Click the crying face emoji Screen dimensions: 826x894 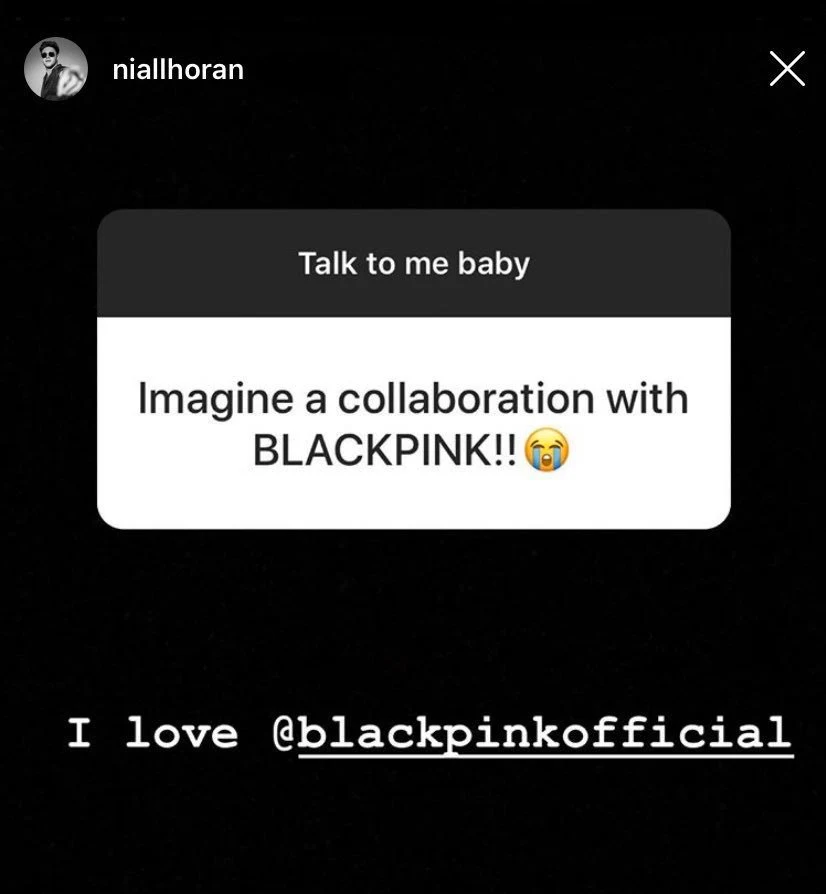(x=546, y=449)
